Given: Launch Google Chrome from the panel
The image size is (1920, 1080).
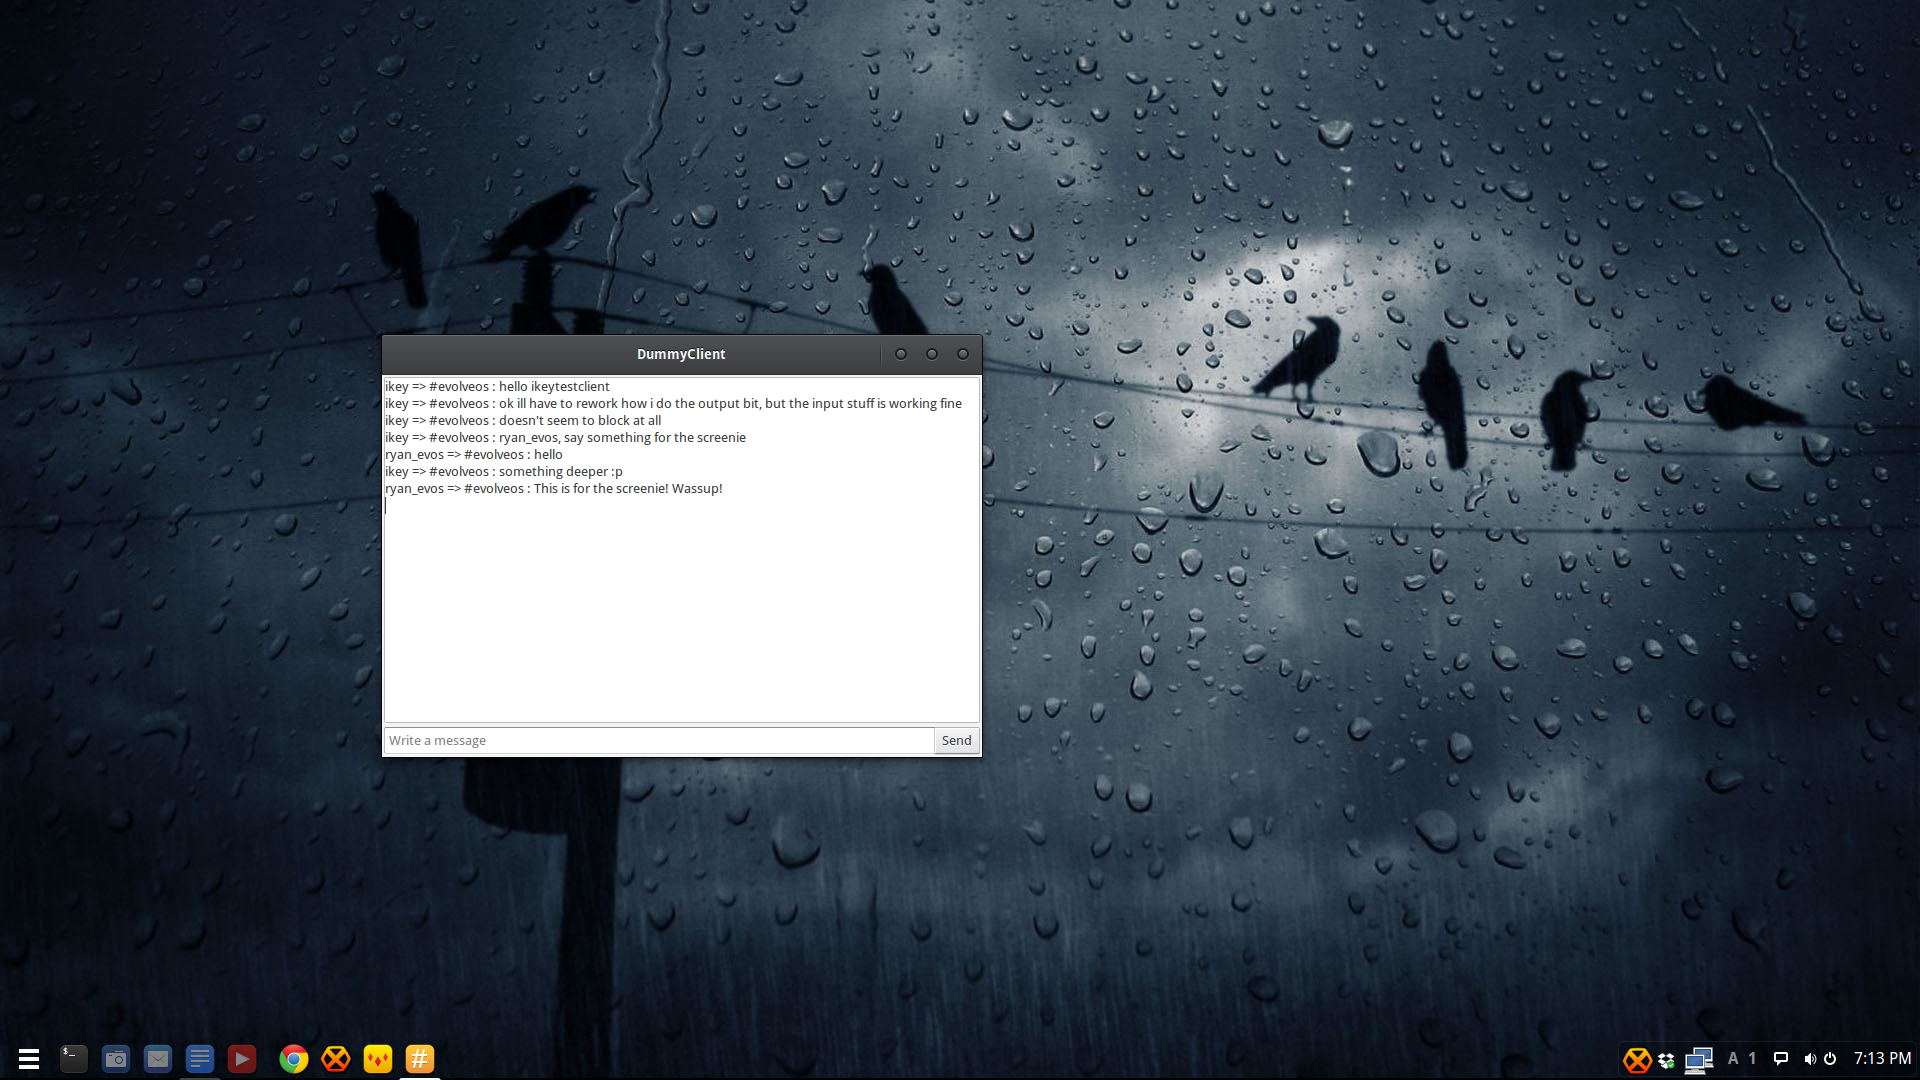Looking at the screenshot, I should tap(294, 1058).
